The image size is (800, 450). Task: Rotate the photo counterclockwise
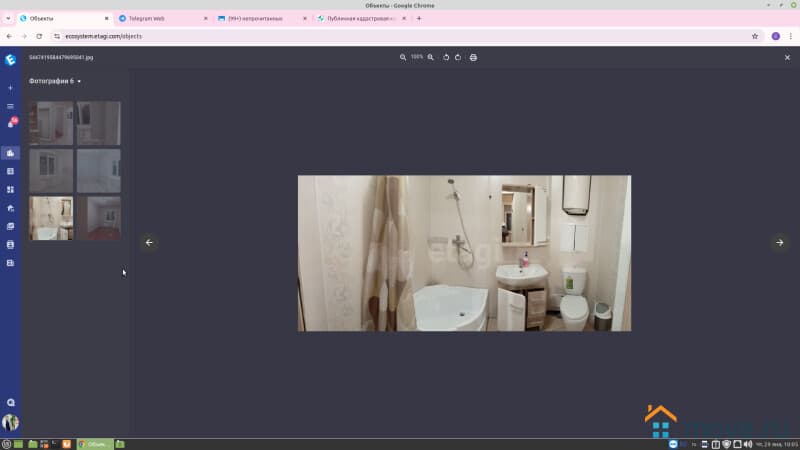tap(446, 57)
